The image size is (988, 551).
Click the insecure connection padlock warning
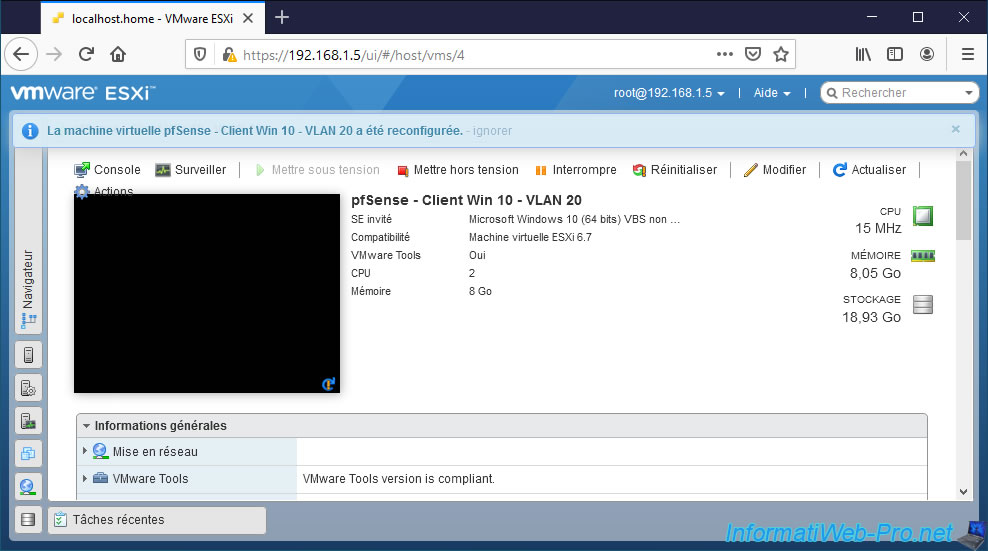pyautogui.click(x=229, y=55)
